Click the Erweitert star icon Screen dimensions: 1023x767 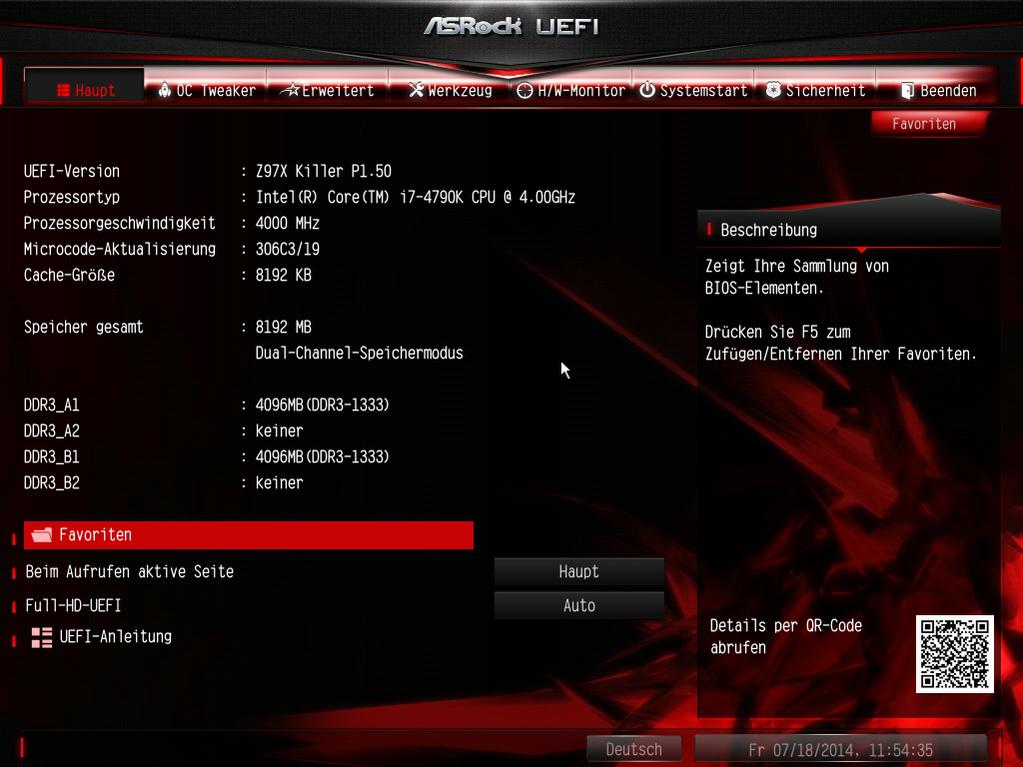[290, 90]
